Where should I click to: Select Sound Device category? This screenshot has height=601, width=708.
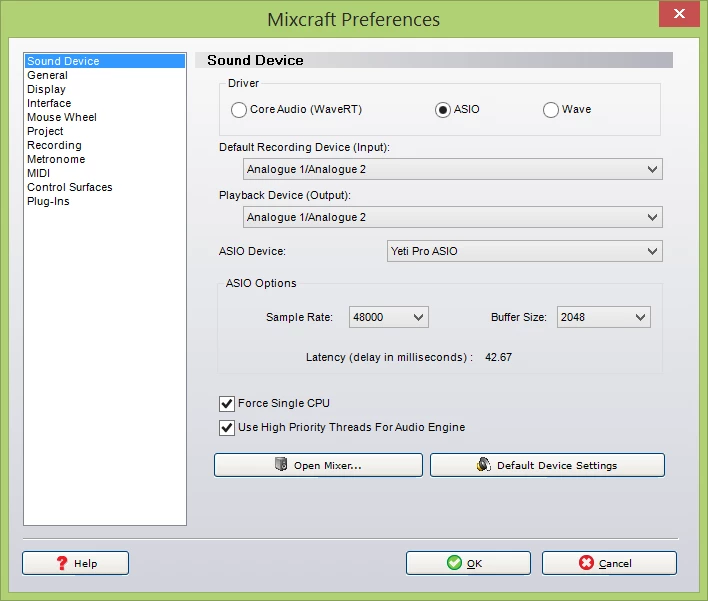point(105,61)
